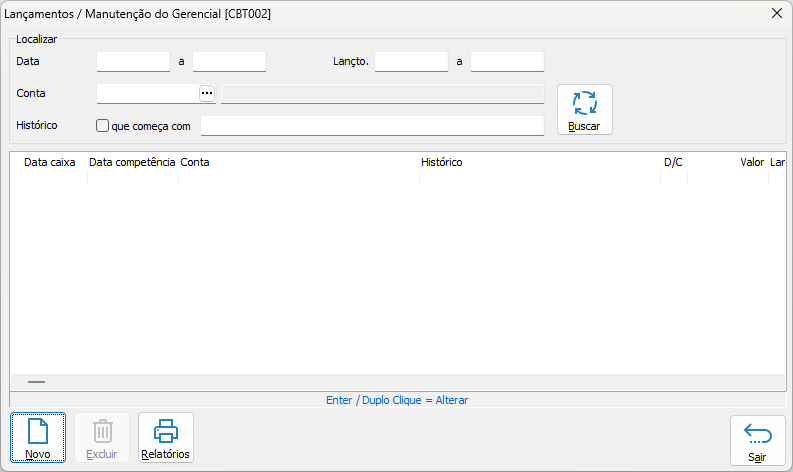Click the Conta code input field
Screen dimensions: 793x472
(147, 94)
